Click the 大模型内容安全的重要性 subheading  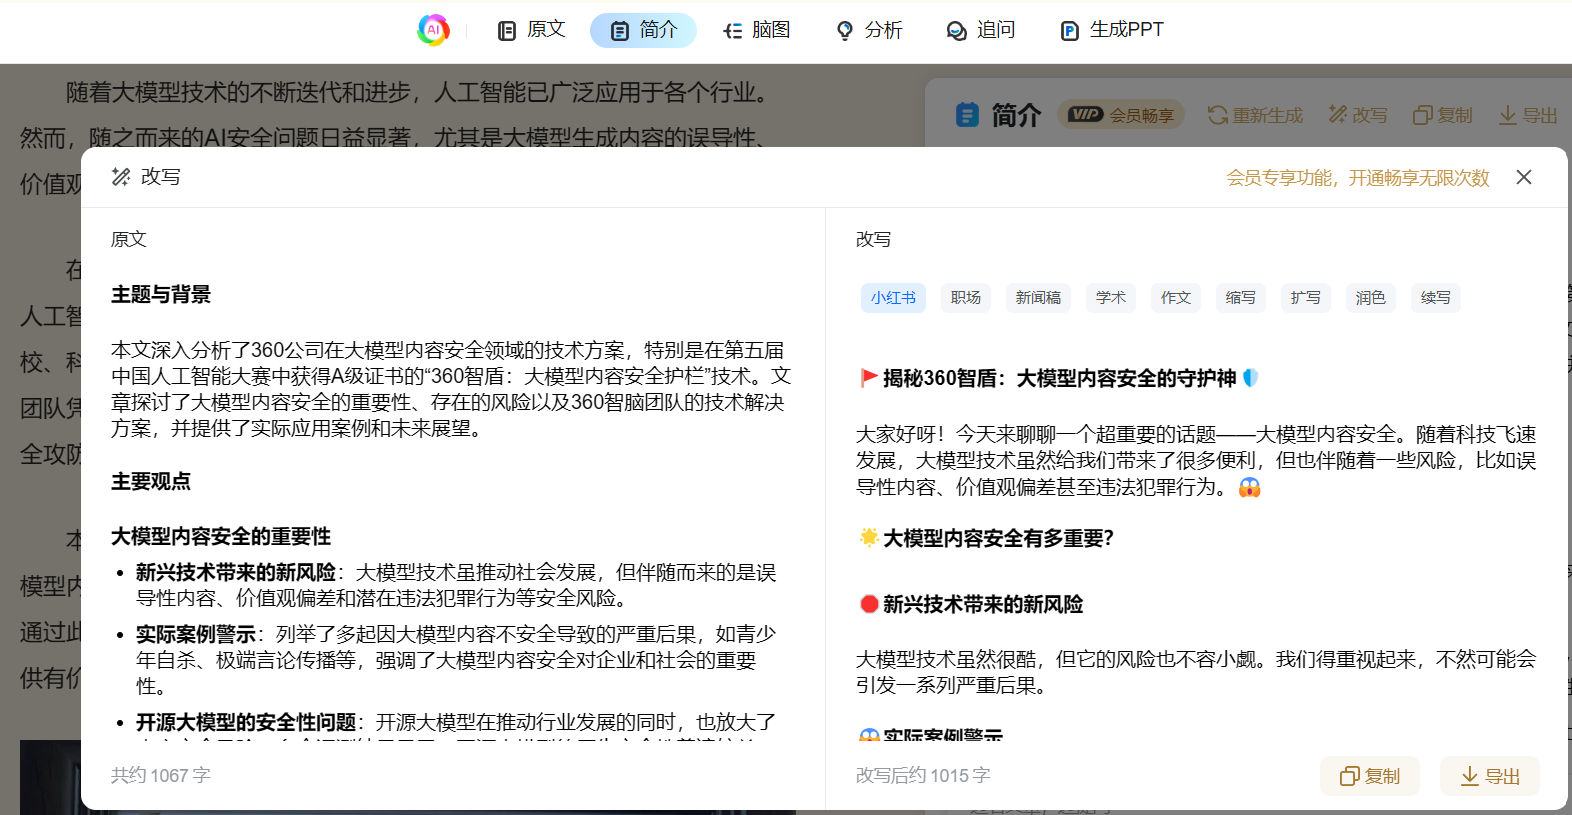[x=221, y=537]
